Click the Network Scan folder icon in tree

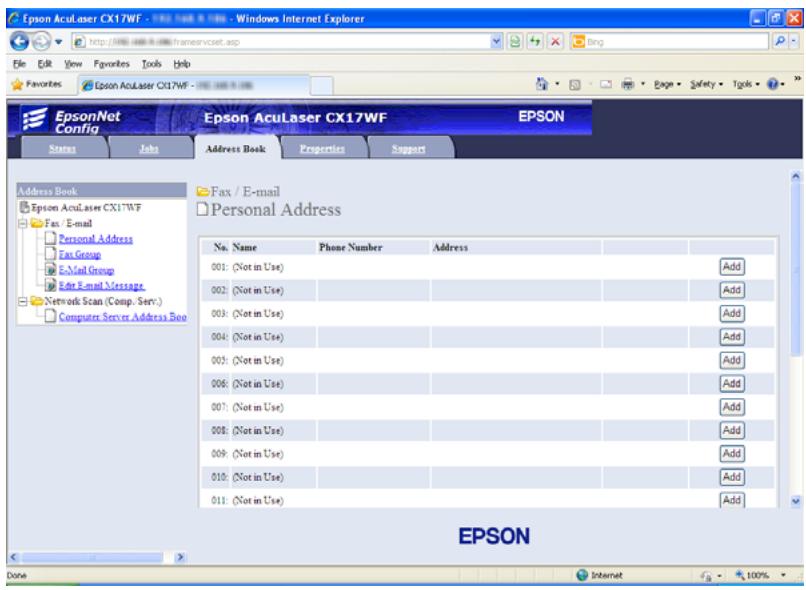pyautogui.click(x=36, y=301)
